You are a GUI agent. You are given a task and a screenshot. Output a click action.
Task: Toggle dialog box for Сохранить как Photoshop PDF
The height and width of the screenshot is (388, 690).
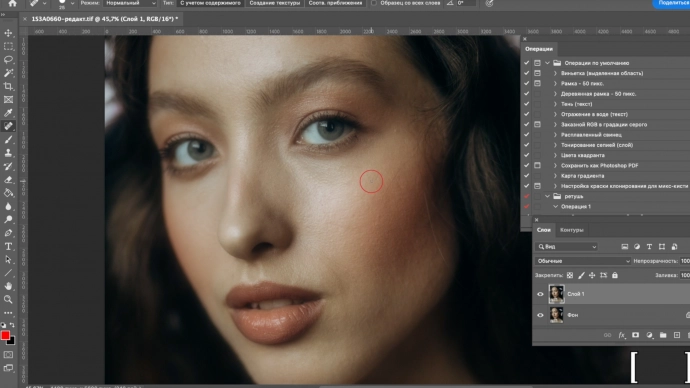(537, 165)
